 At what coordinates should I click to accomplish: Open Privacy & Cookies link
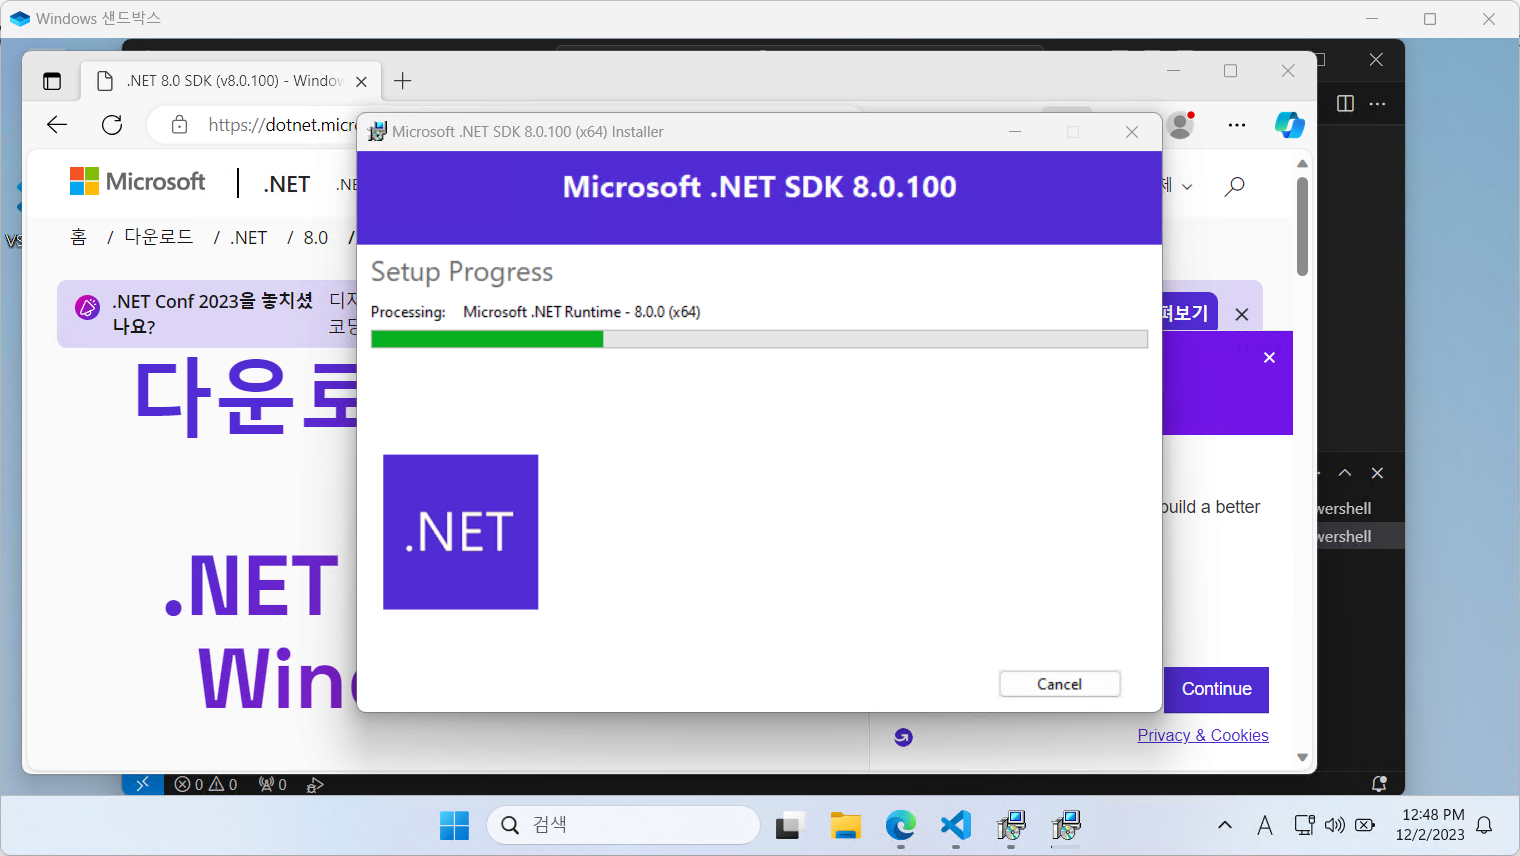coord(1203,735)
